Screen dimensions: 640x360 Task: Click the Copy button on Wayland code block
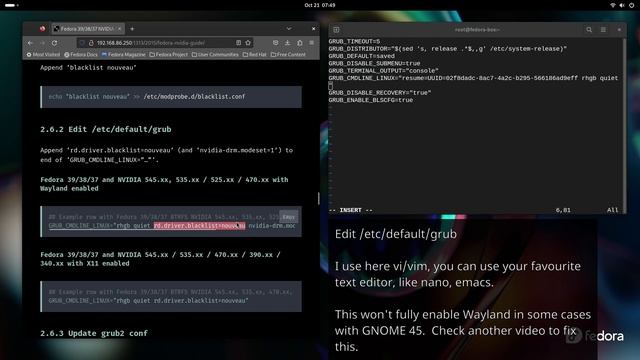(x=289, y=217)
